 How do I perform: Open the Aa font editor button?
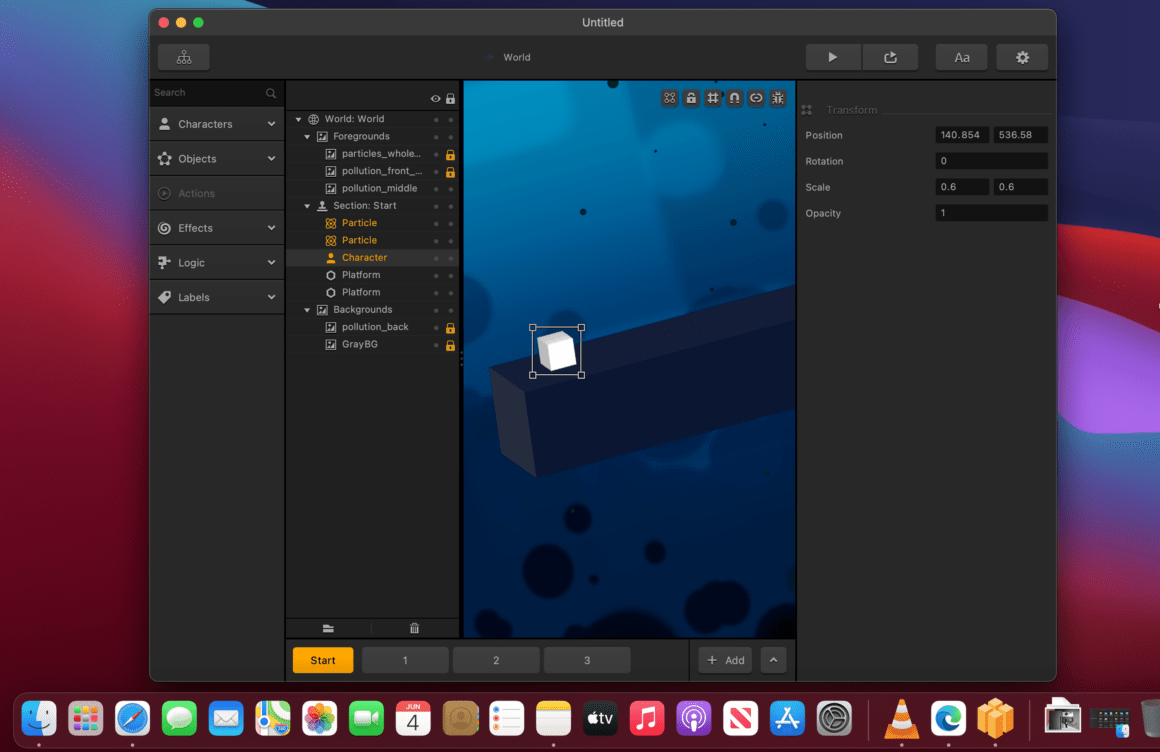pos(961,57)
